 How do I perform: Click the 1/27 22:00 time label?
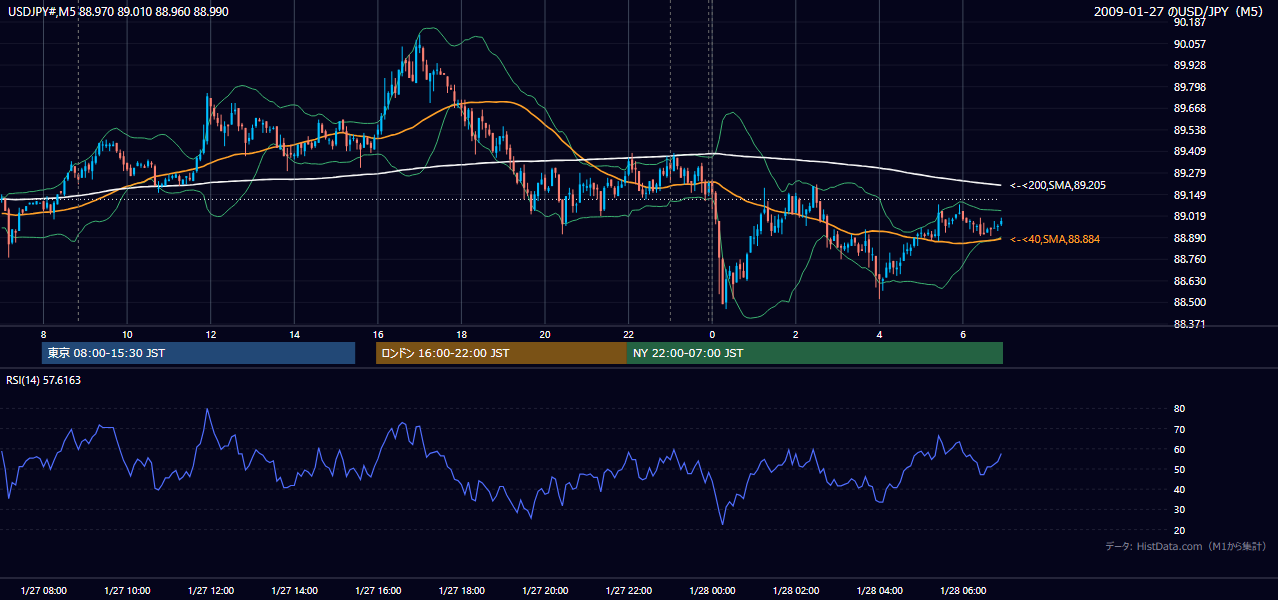coord(628,591)
